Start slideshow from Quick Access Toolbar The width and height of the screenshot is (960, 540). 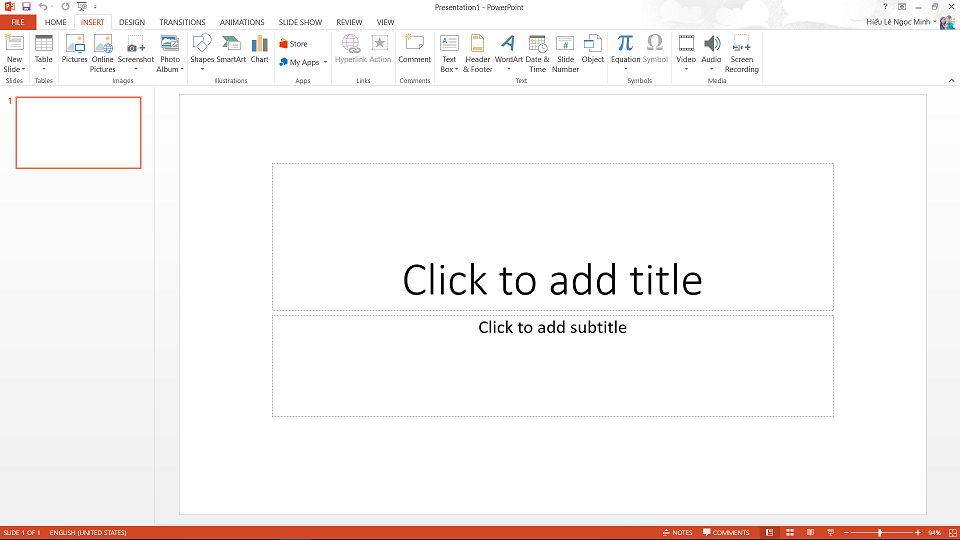coord(82,7)
